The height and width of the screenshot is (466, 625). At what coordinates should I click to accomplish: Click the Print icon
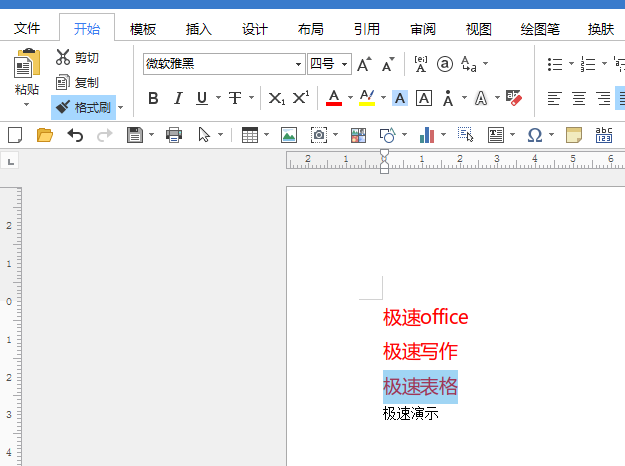[x=174, y=135]
